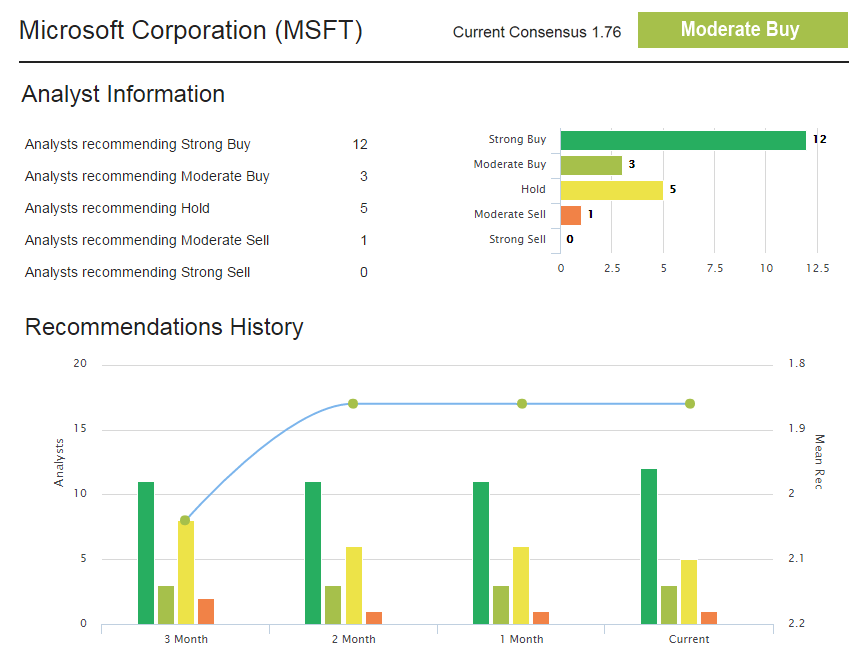
Task: Click the 1 Month mean rec line point
Action: [x=521, y=404]
